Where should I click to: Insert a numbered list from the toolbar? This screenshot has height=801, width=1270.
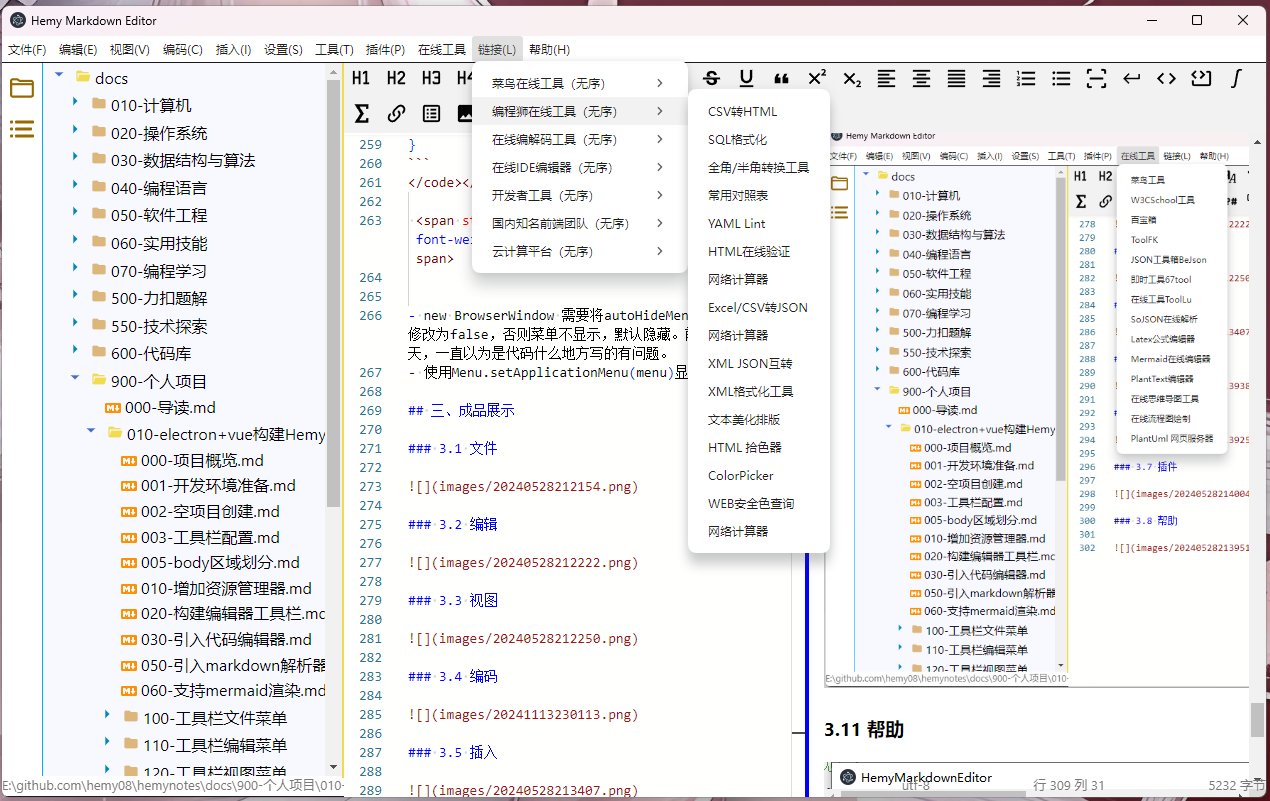(x=1026, y=78)
